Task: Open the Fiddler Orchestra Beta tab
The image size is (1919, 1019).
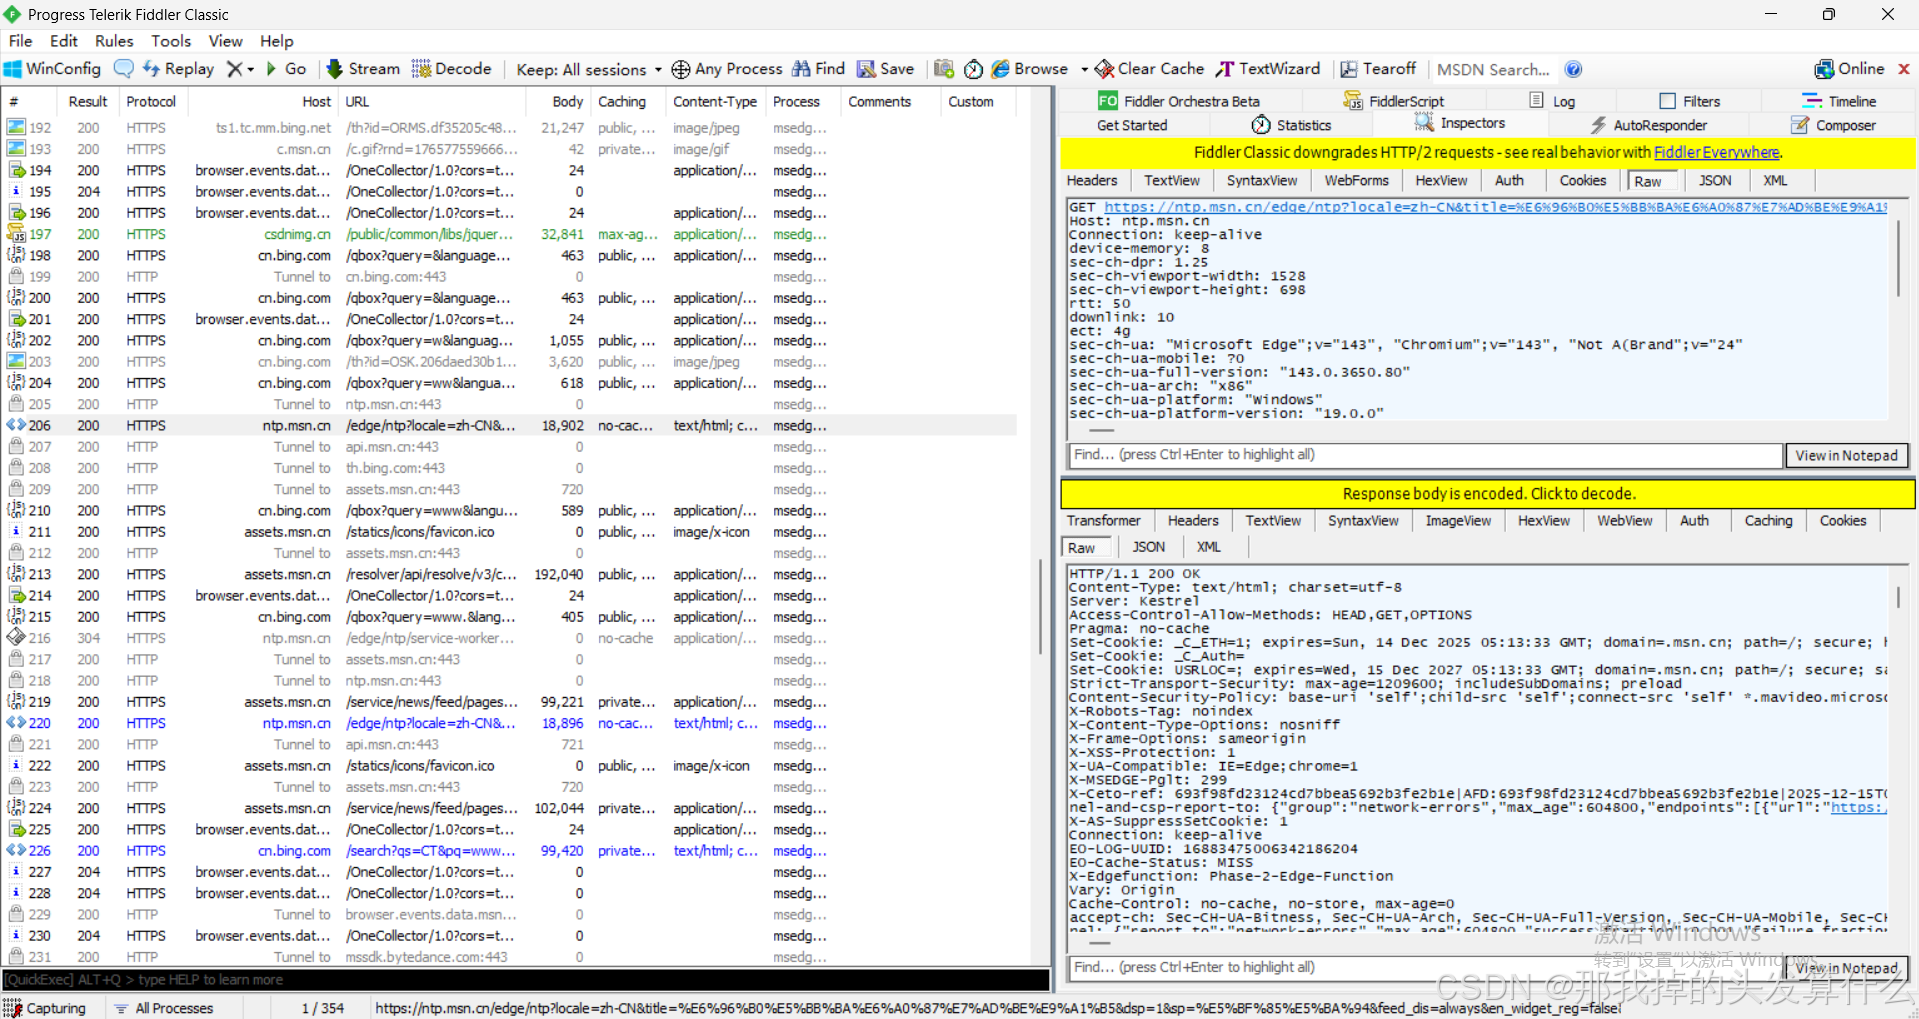Action: [x=1179, y=101]
